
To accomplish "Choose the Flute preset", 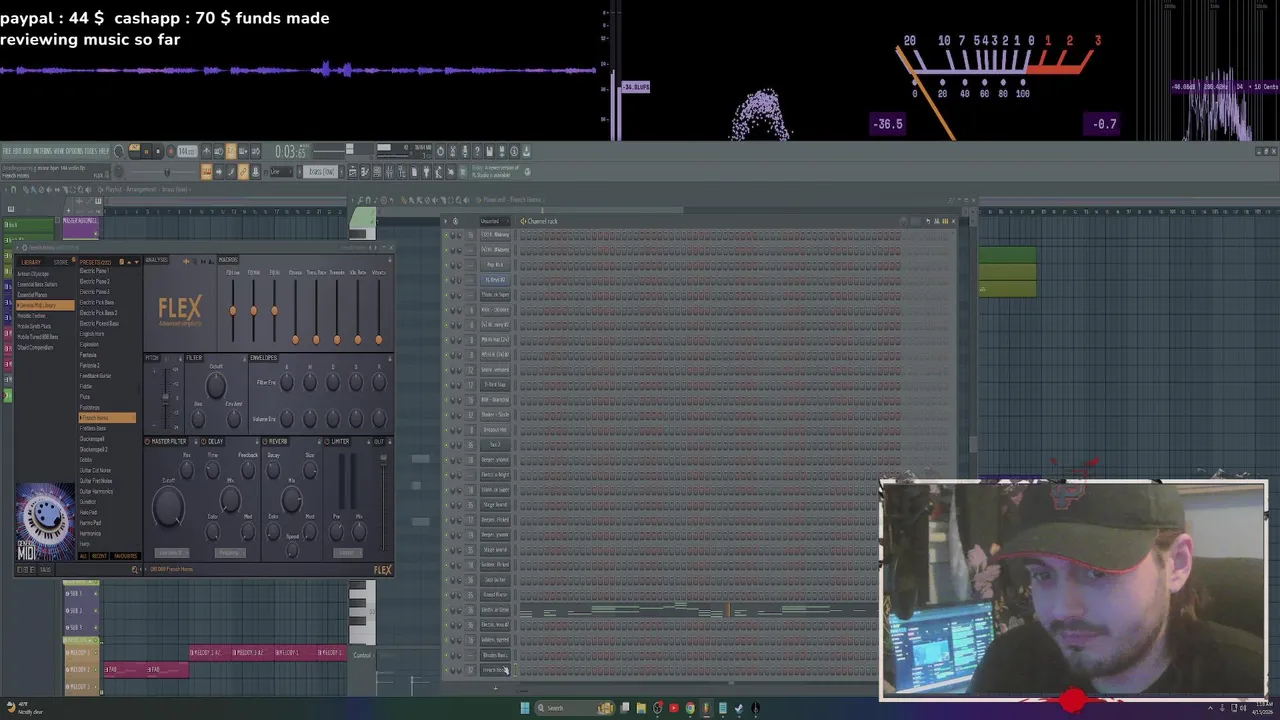I will tap(85, 397).
